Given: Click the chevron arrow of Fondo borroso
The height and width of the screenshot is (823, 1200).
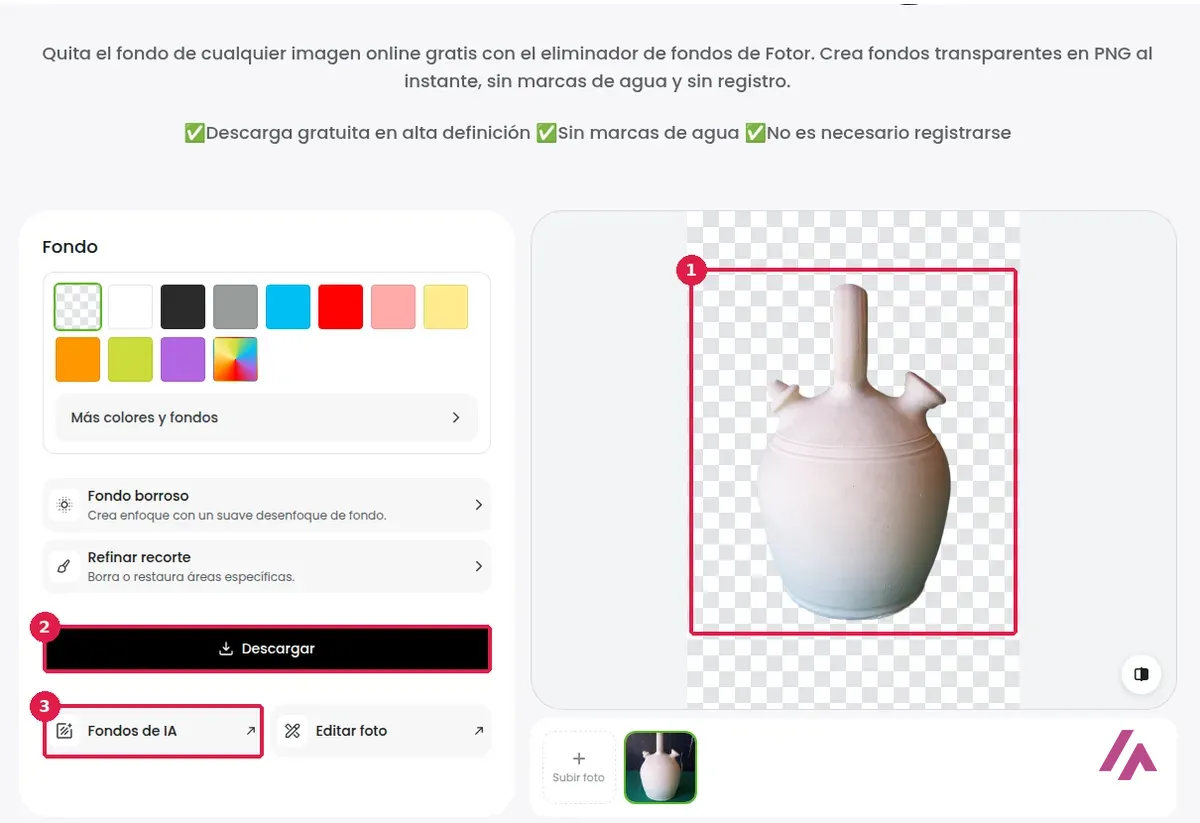Looking at the screenshot, I should point(478,505).
